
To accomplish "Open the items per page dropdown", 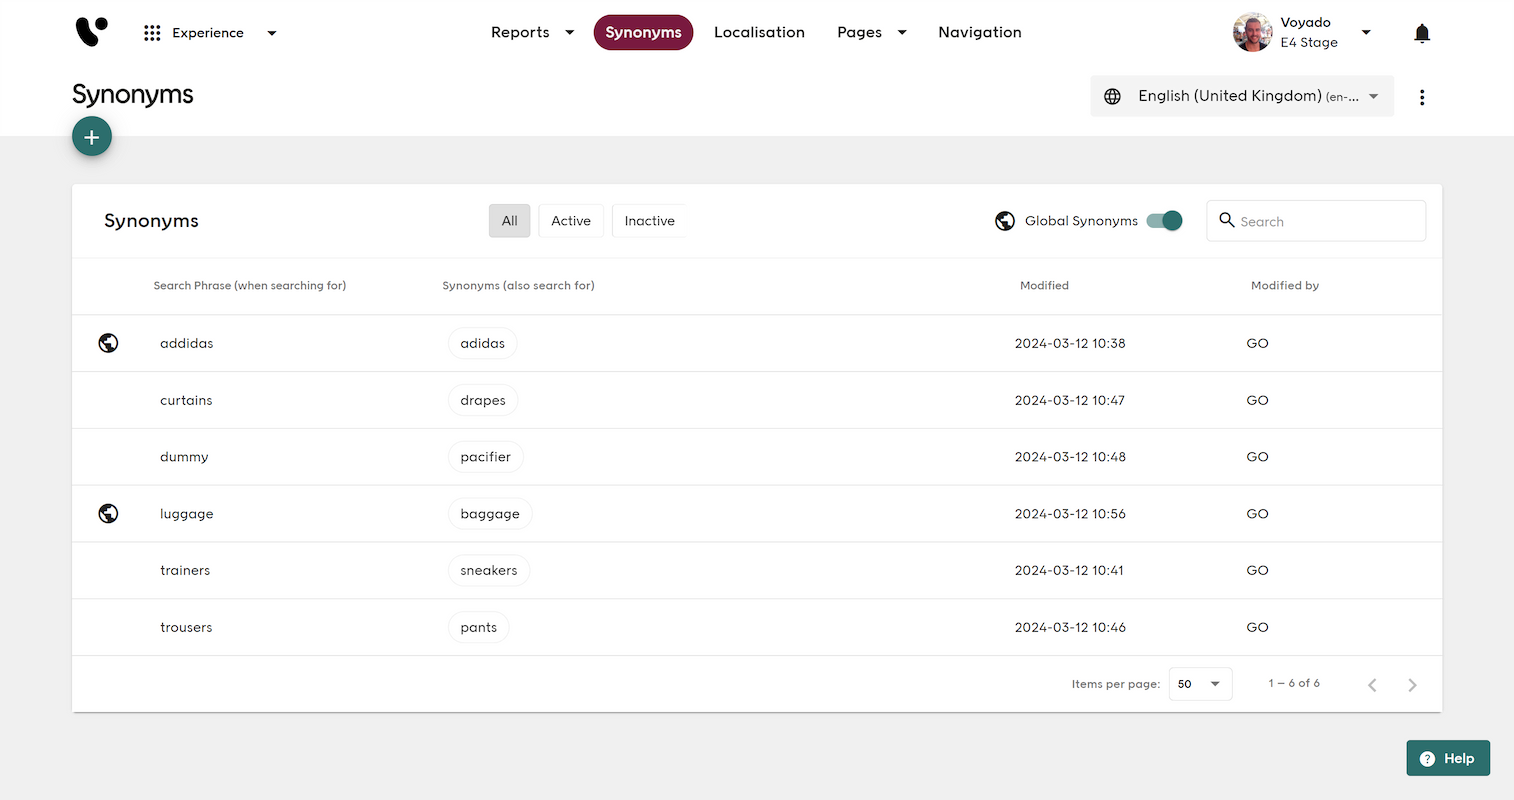I will 1200,684.
